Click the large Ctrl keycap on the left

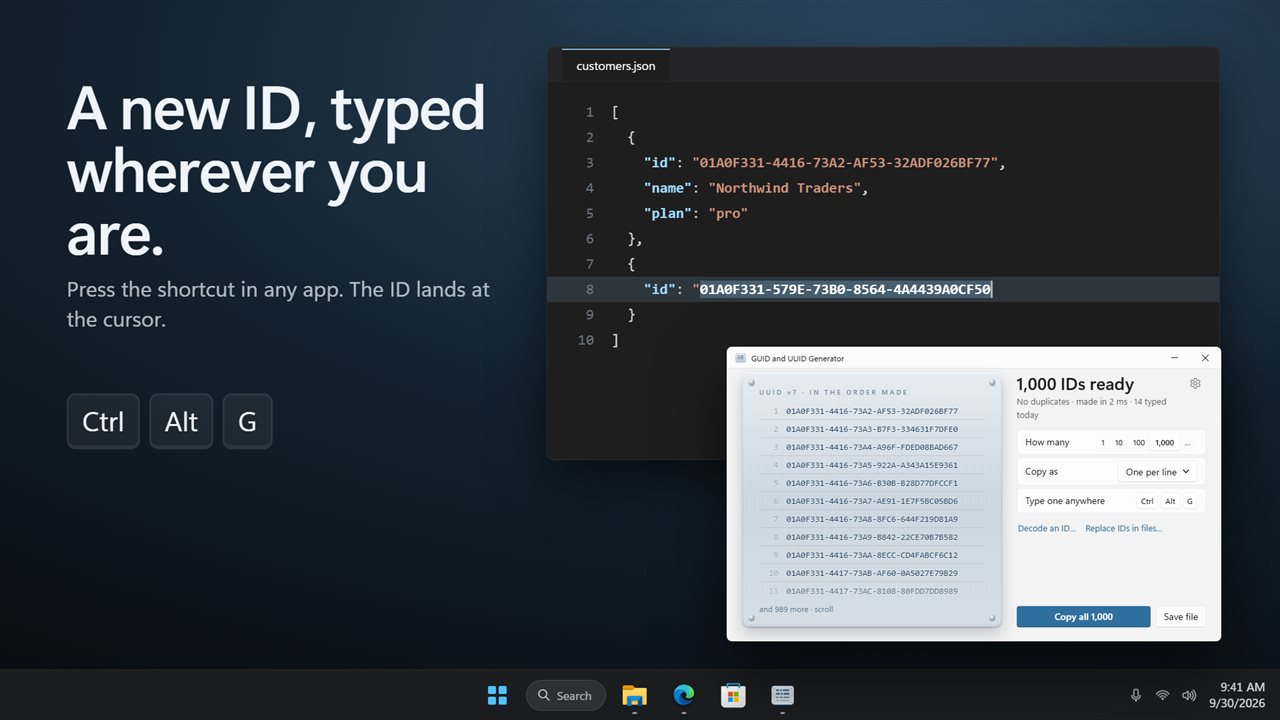tap(103, 421)
